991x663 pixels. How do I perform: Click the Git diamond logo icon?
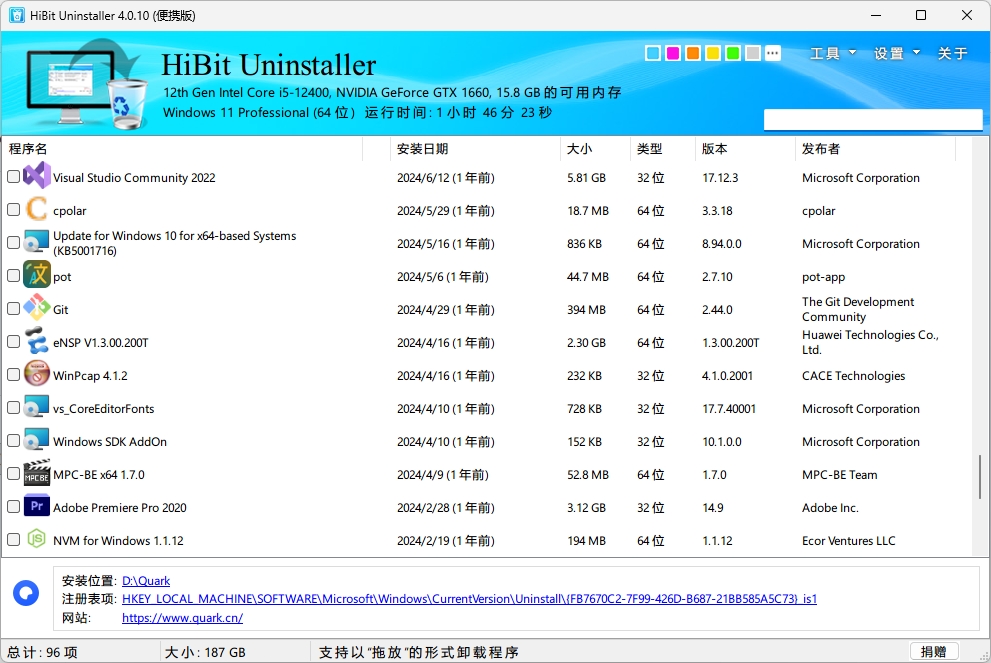coord(37,308)
